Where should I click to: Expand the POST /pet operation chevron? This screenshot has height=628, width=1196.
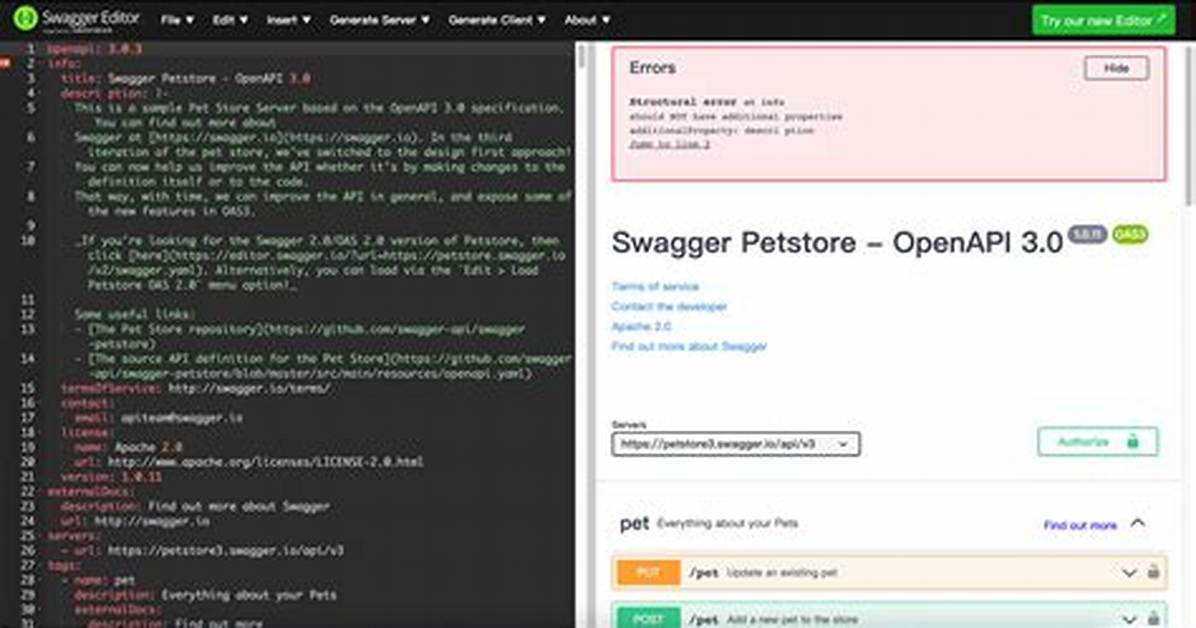1129,619
